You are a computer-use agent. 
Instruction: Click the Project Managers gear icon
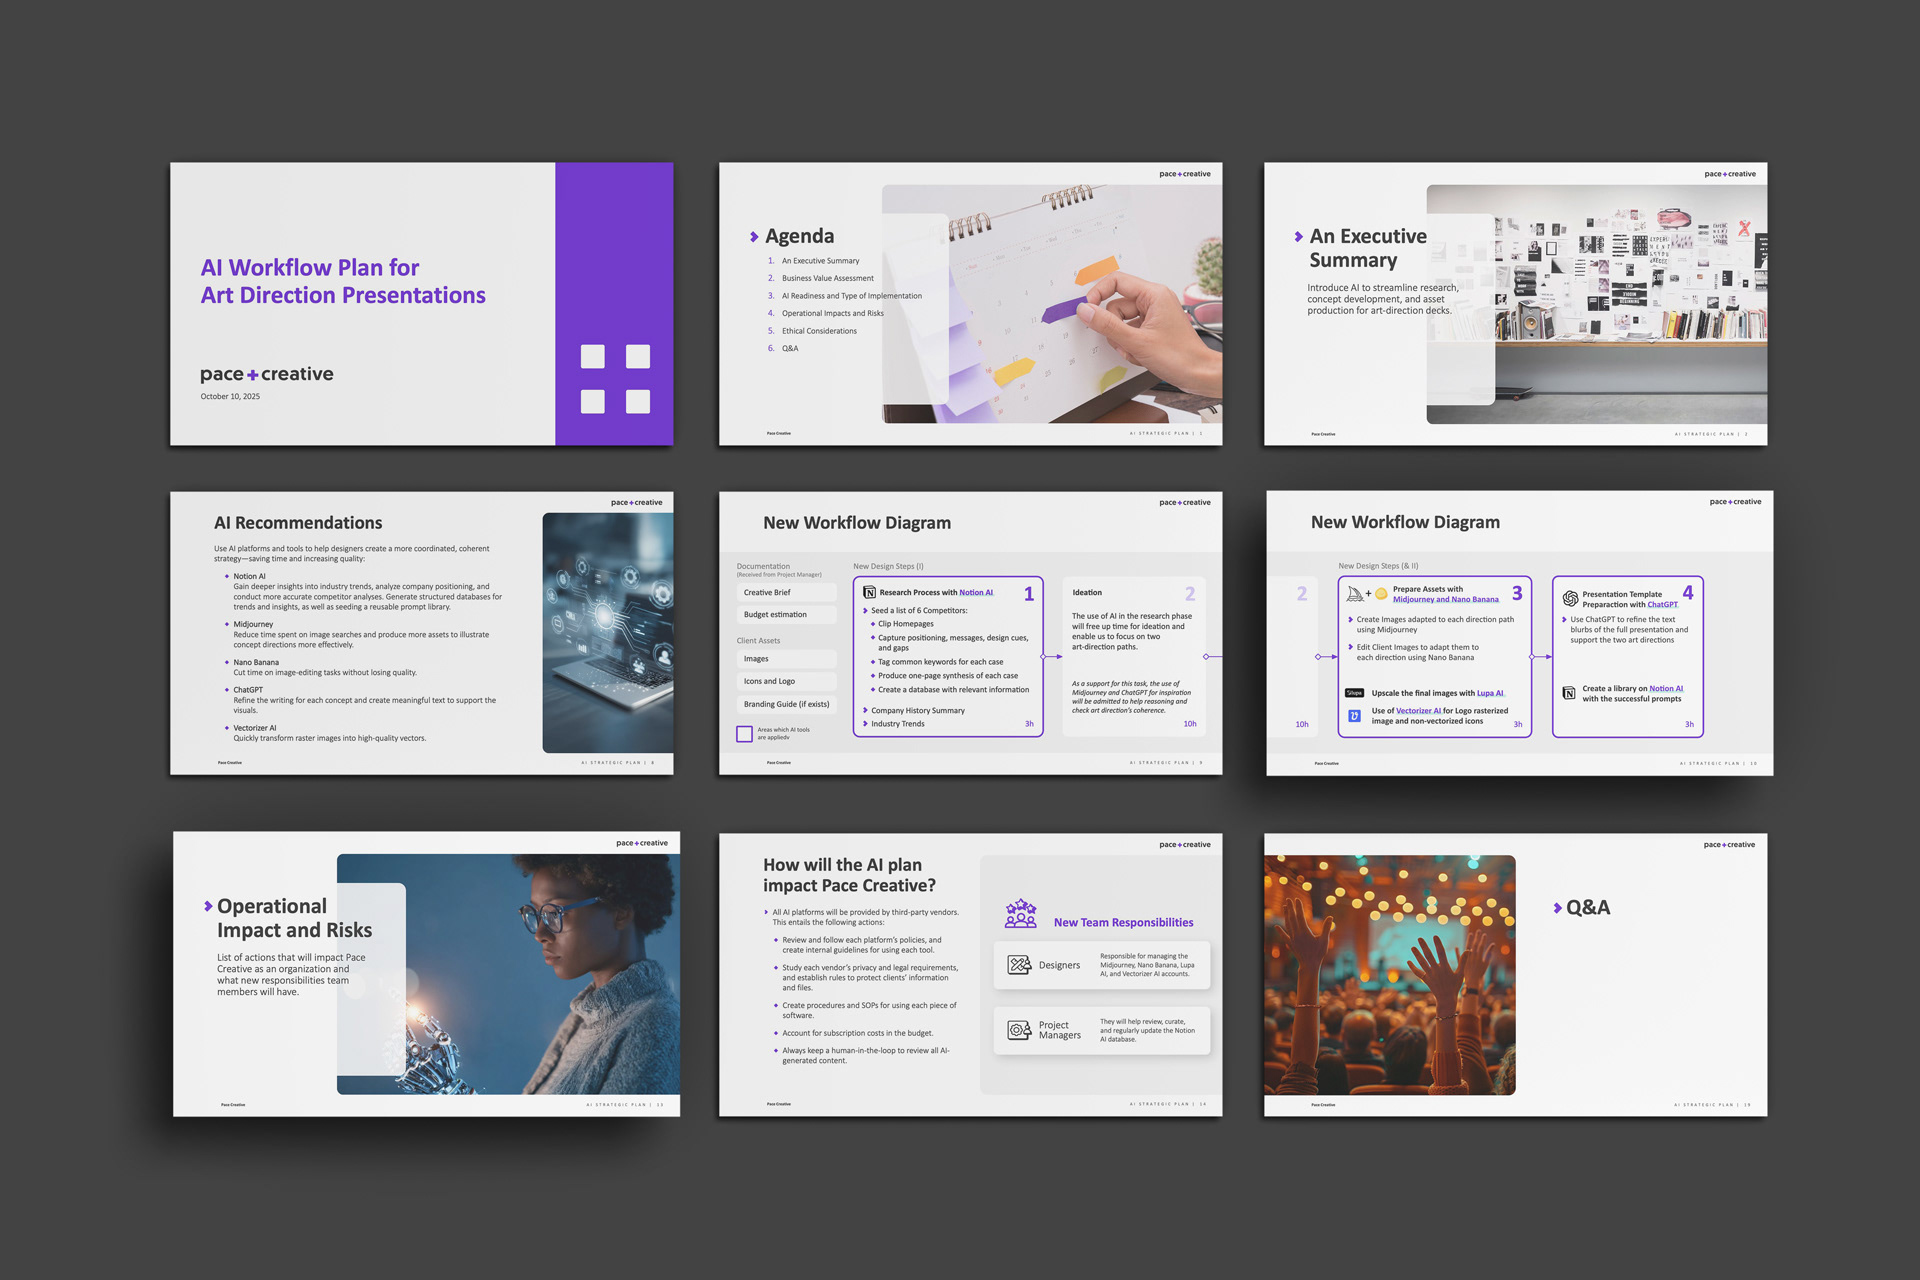[x=1018, y=1030]
